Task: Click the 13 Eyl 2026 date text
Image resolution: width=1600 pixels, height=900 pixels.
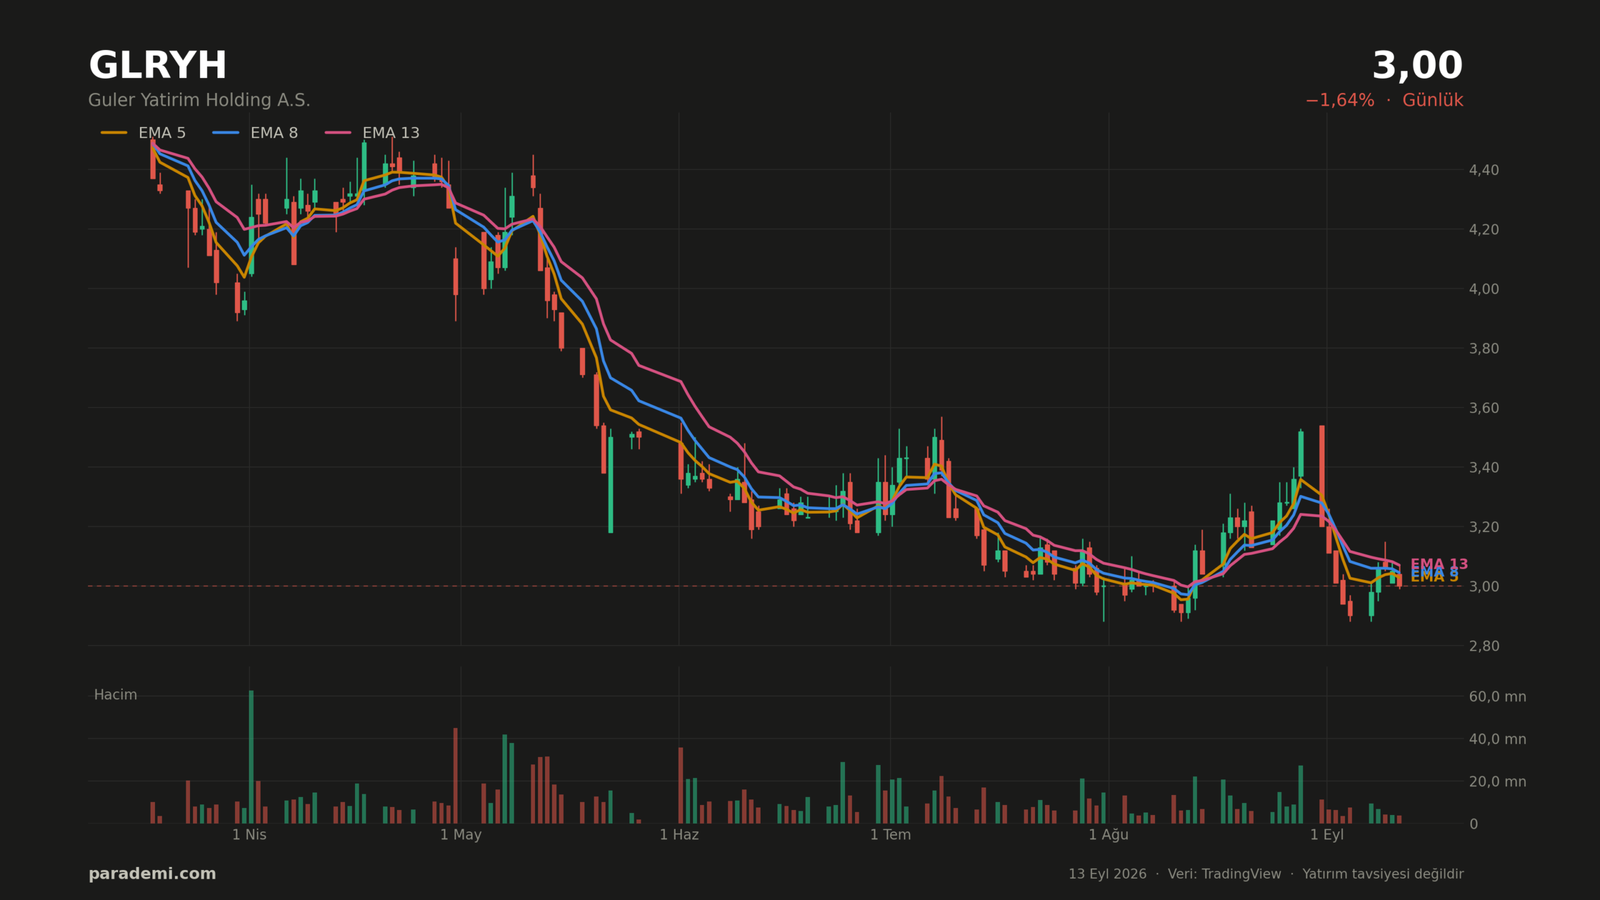Action: (x=1107, y=874)
